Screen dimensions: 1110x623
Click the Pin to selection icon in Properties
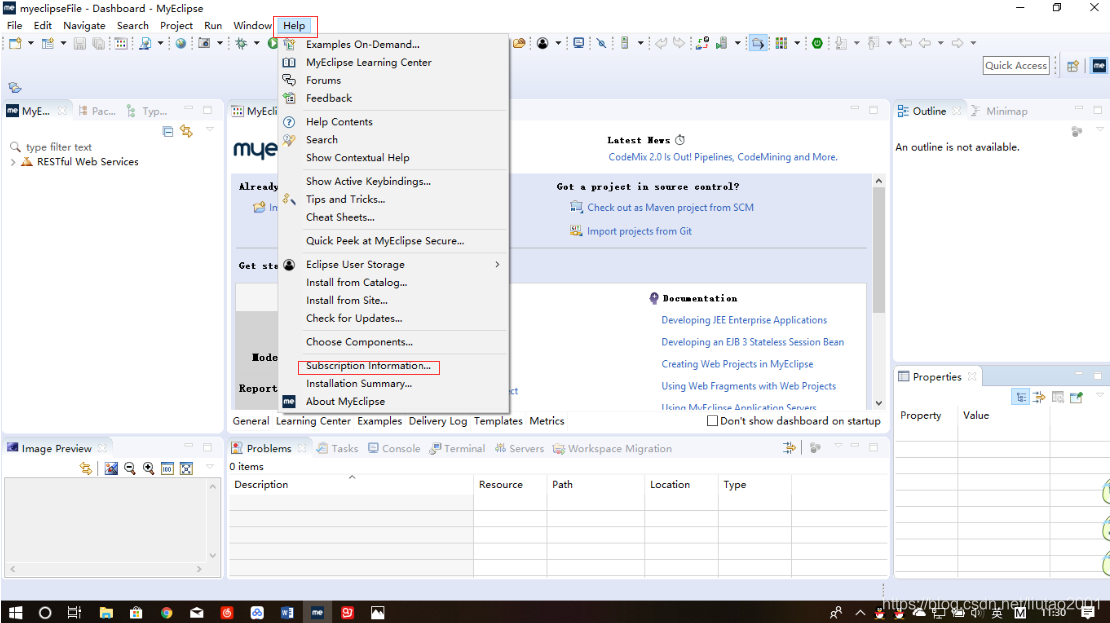click(1076, 397)
